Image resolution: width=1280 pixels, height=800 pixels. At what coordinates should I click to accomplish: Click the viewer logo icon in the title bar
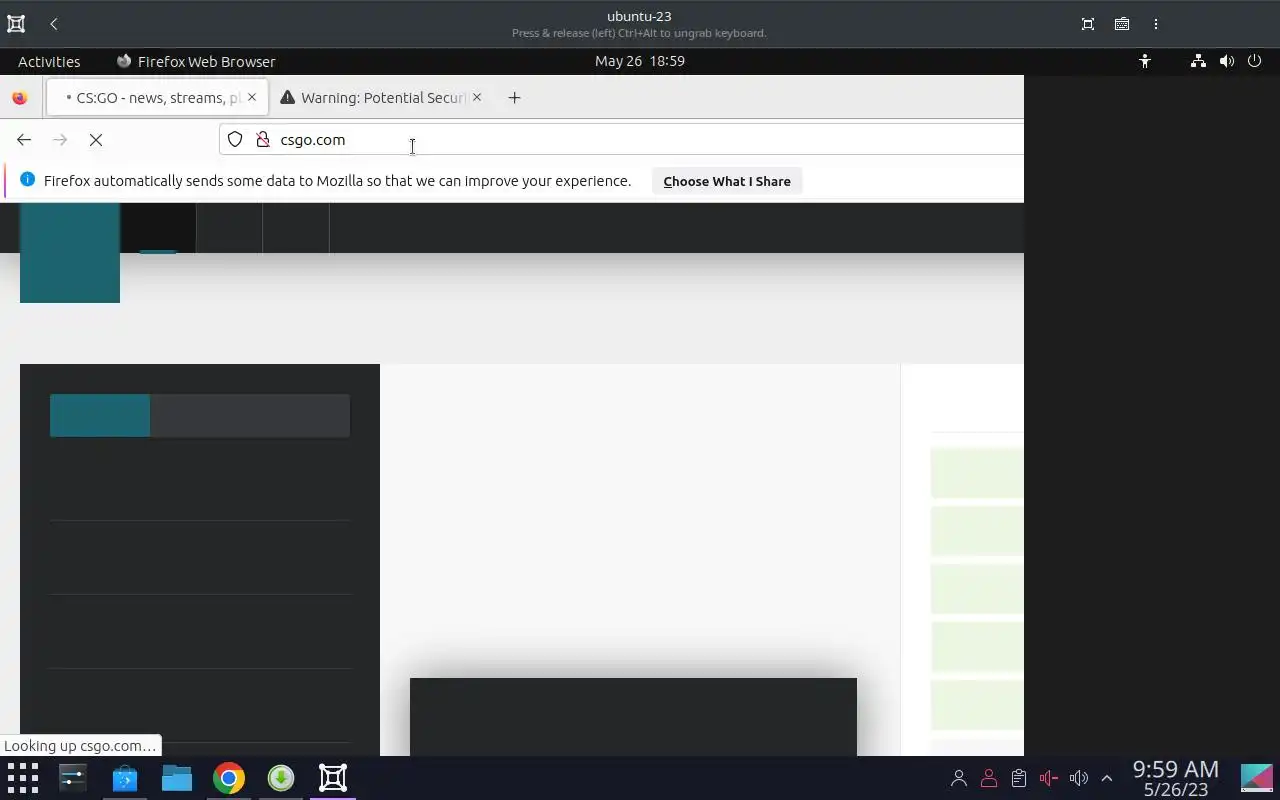tap(16, 24)
